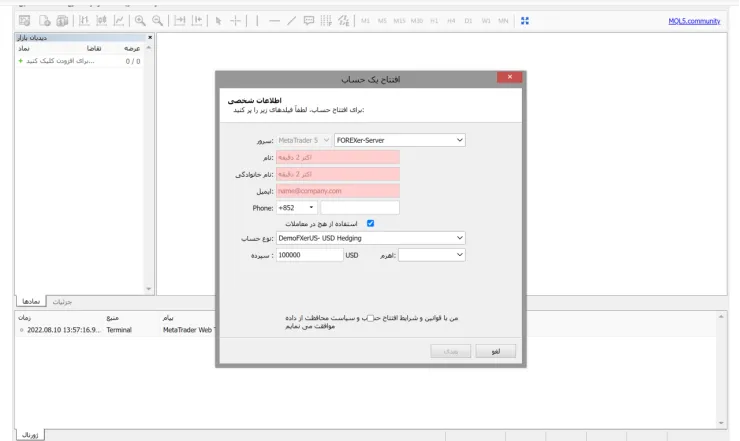Viewport: 740px width, 441px height.
Task: Click the zoom in magnifier
Action: pyautogui.click(x=140, y=21)
